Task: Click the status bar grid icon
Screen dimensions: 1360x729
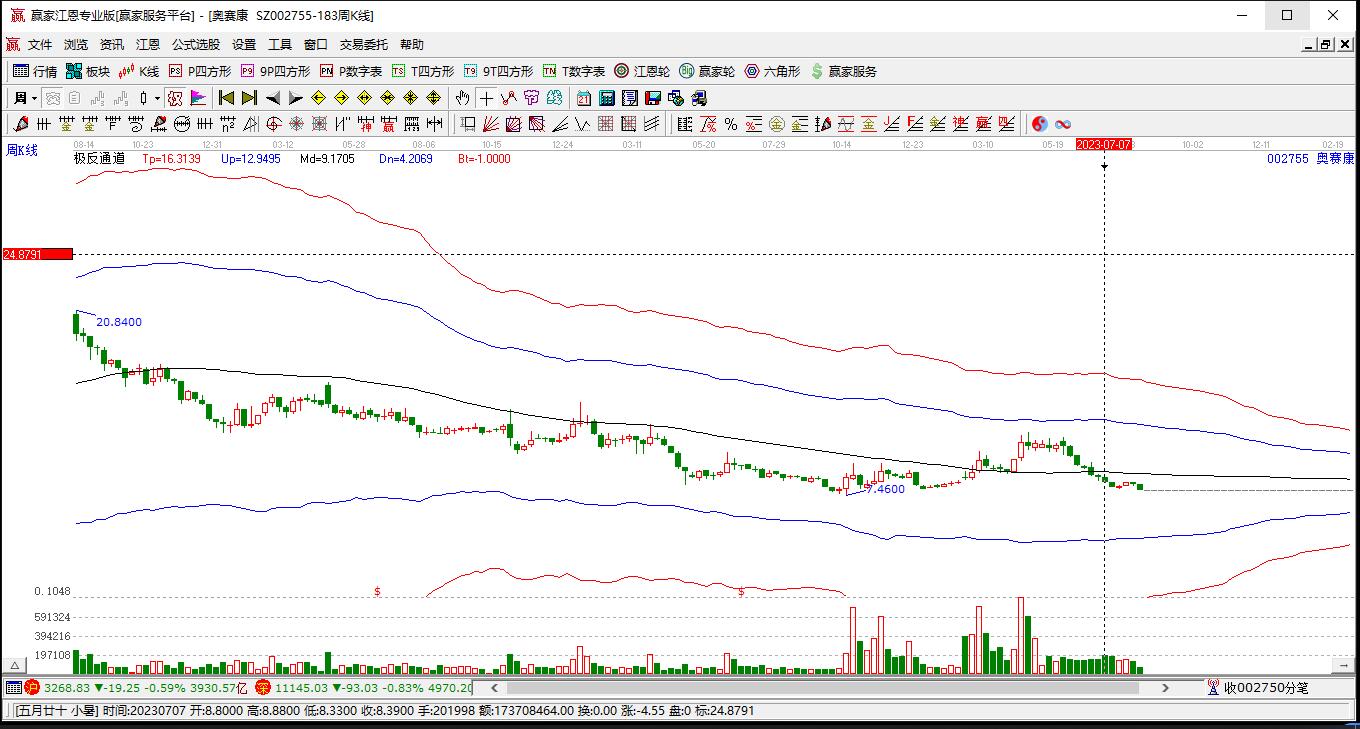Action: click(13, 688)
